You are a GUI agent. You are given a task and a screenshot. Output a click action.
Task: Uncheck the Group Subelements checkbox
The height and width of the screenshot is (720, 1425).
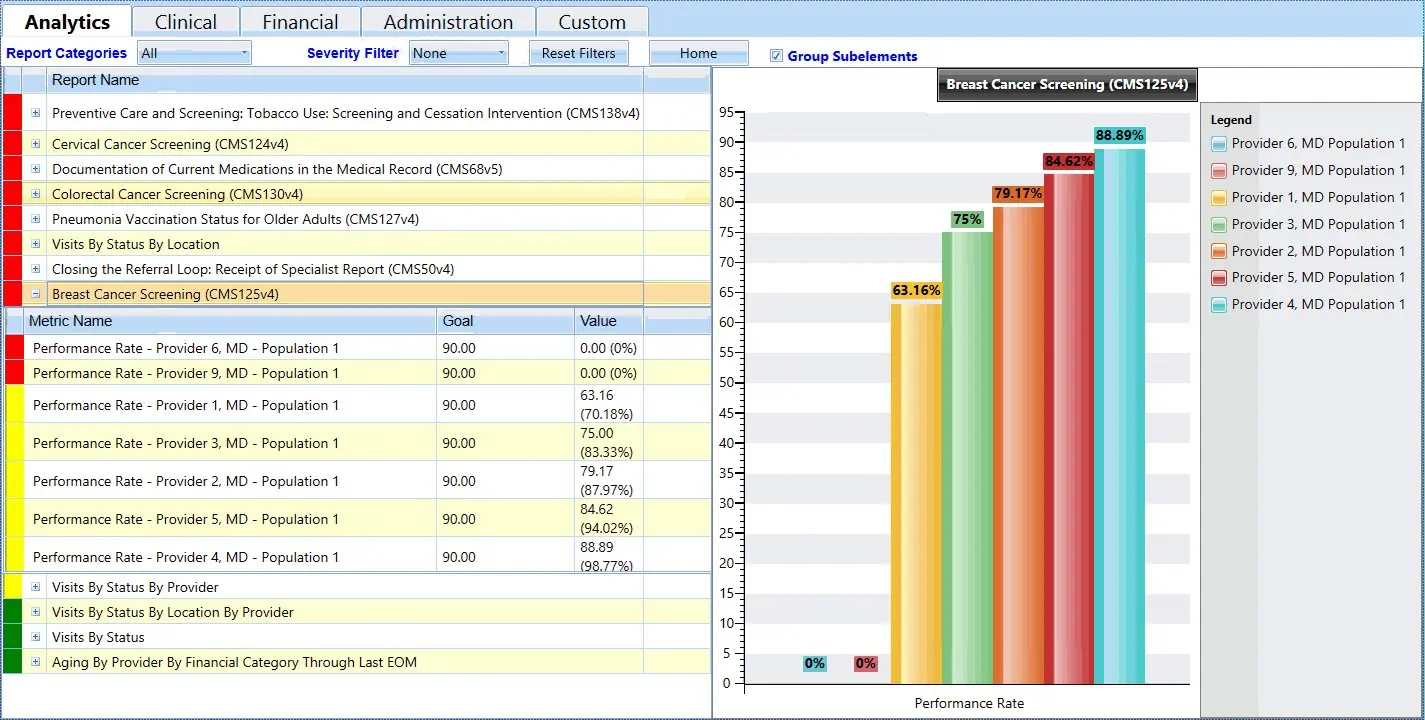[x=777, y=56]
